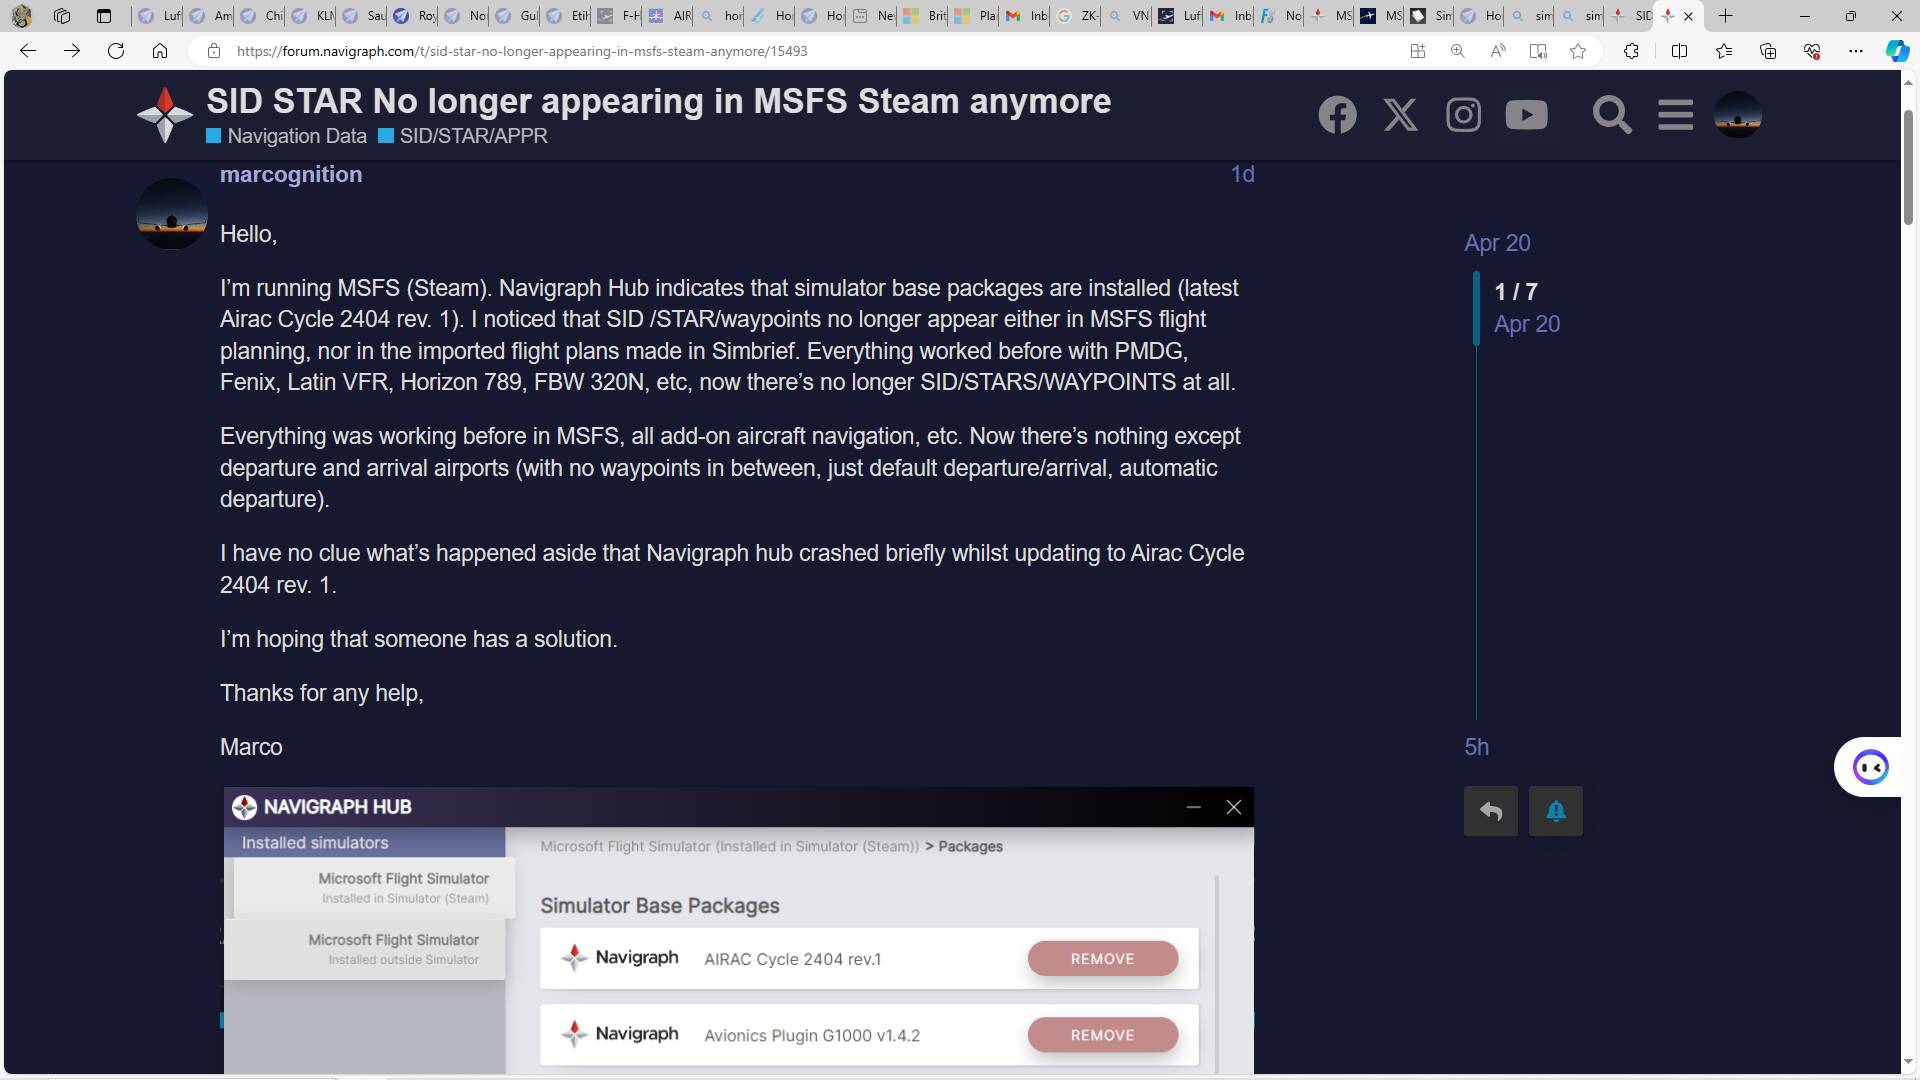Toggle topic notification bell

[x=1555, y=811]
